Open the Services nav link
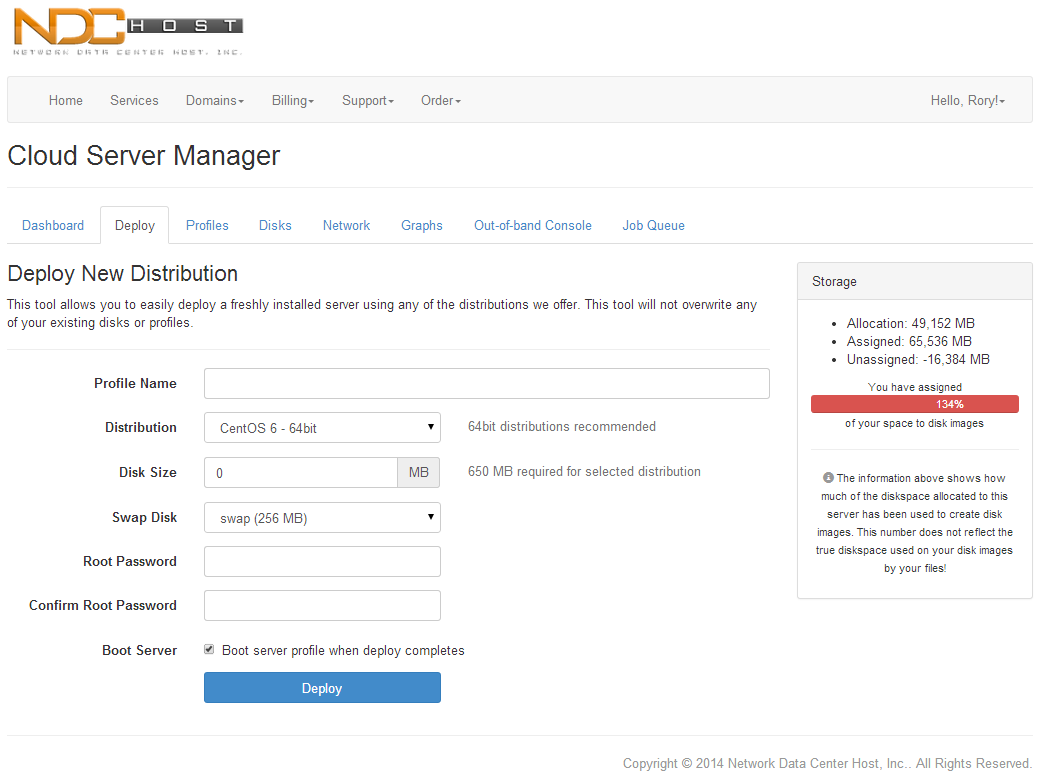The image size is (1043, 779). click(x=134, y=101)
